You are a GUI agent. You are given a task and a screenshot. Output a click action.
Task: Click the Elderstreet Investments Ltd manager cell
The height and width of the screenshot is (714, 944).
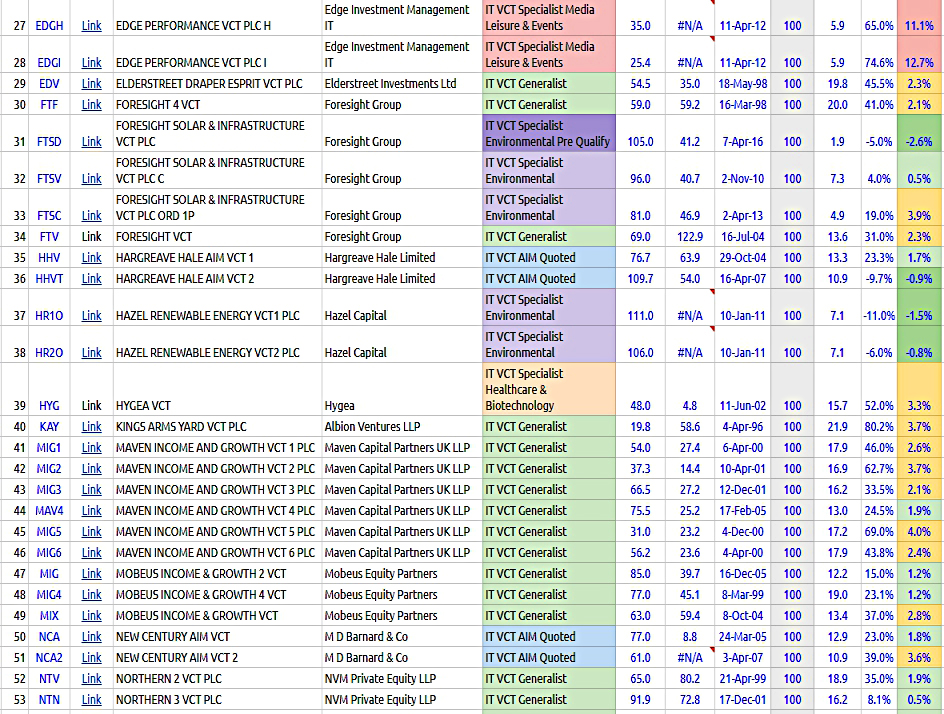click(x=402, y=84)
